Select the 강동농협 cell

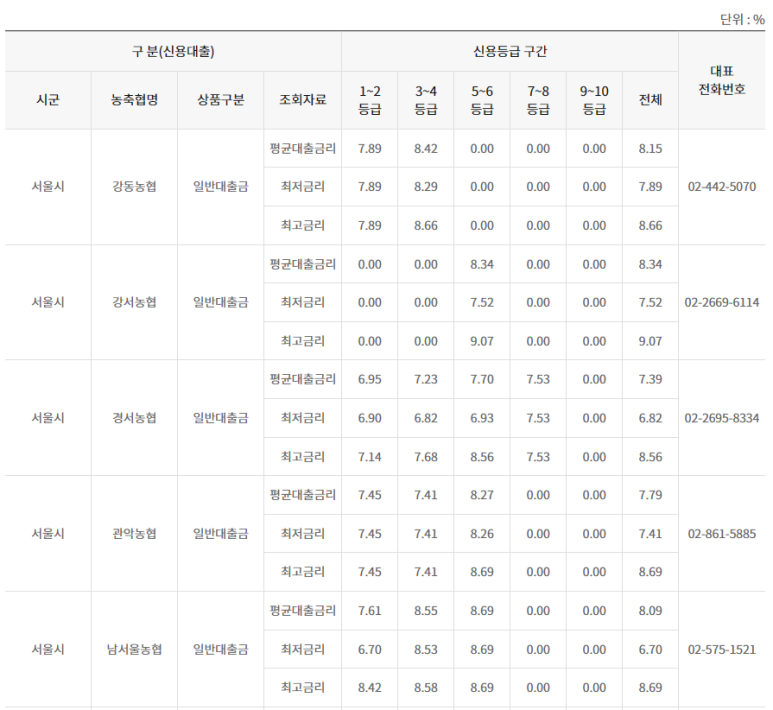(x=134, y=187)
